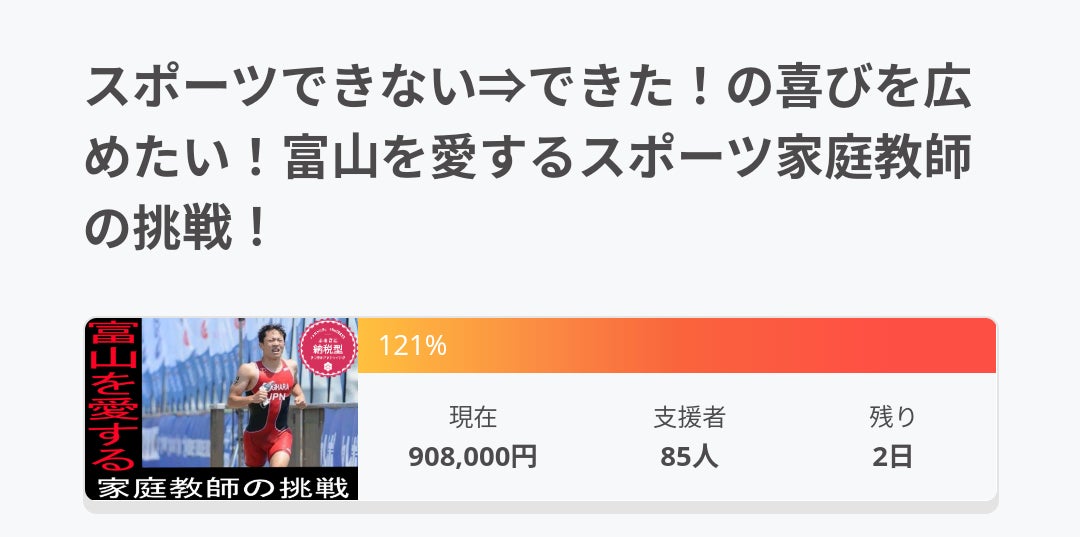Click the 現在 label
Image resolution: width=1080 pixels, height=537 pixels.
(x=473, y=417)
